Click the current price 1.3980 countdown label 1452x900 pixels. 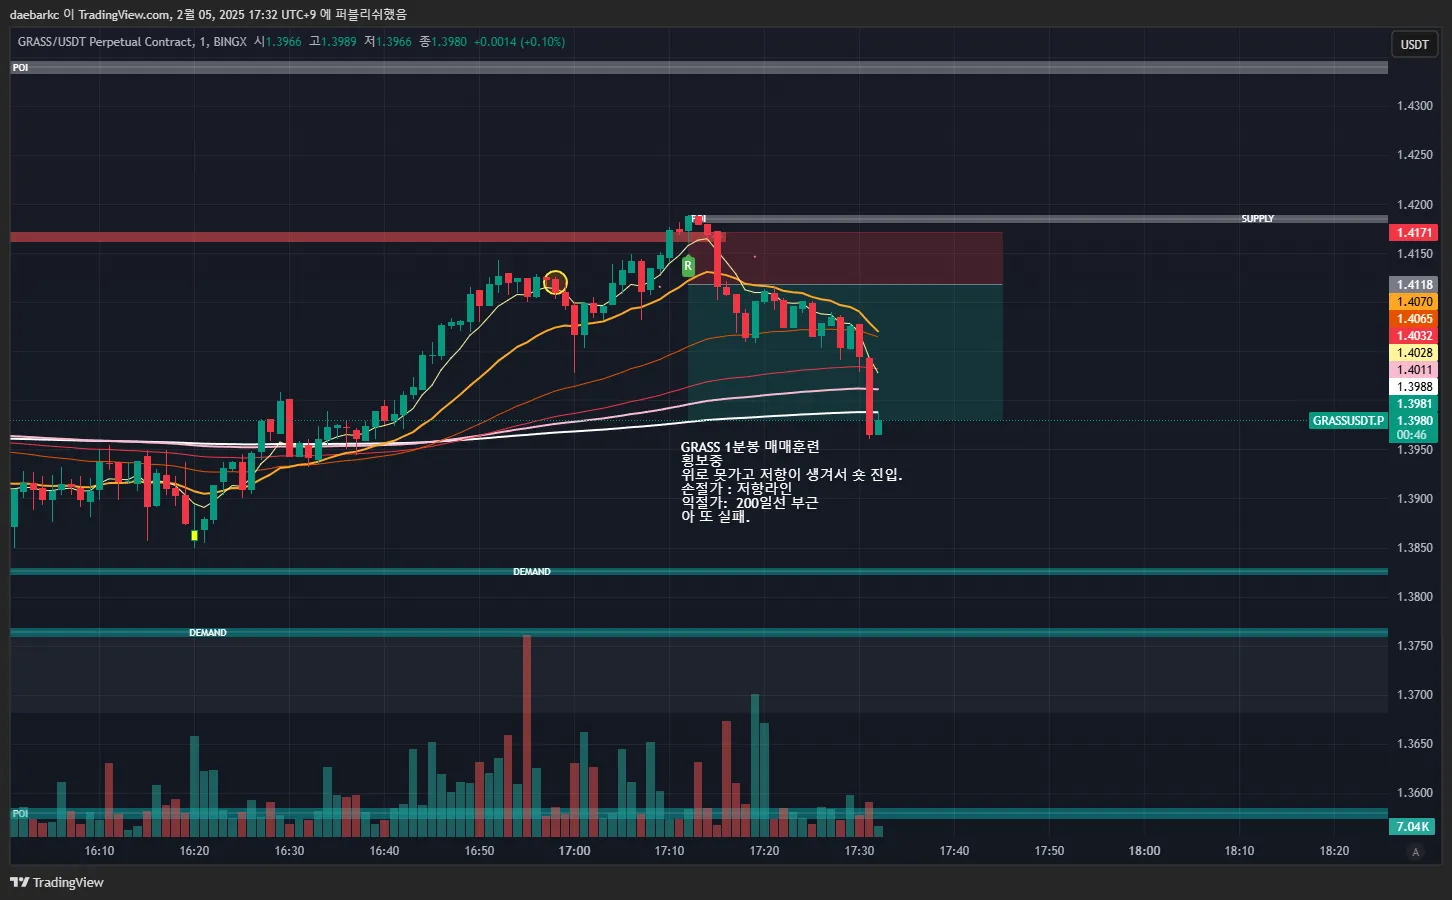point(1414,428)
